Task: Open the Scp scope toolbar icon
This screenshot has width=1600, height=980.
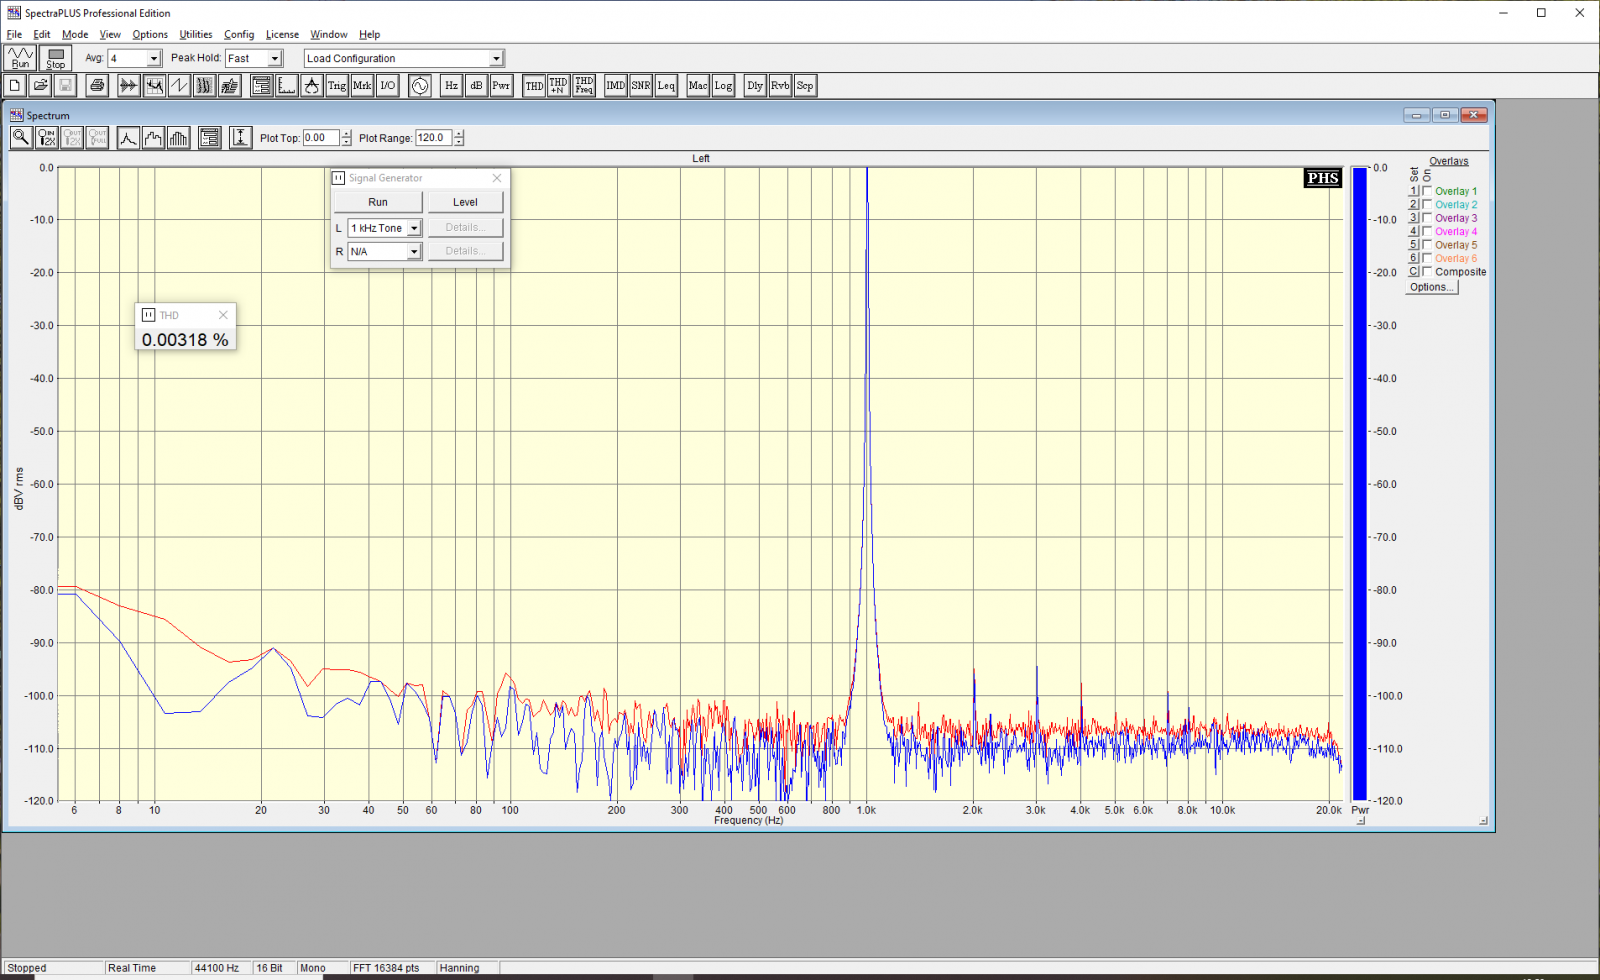Action: 805,86
